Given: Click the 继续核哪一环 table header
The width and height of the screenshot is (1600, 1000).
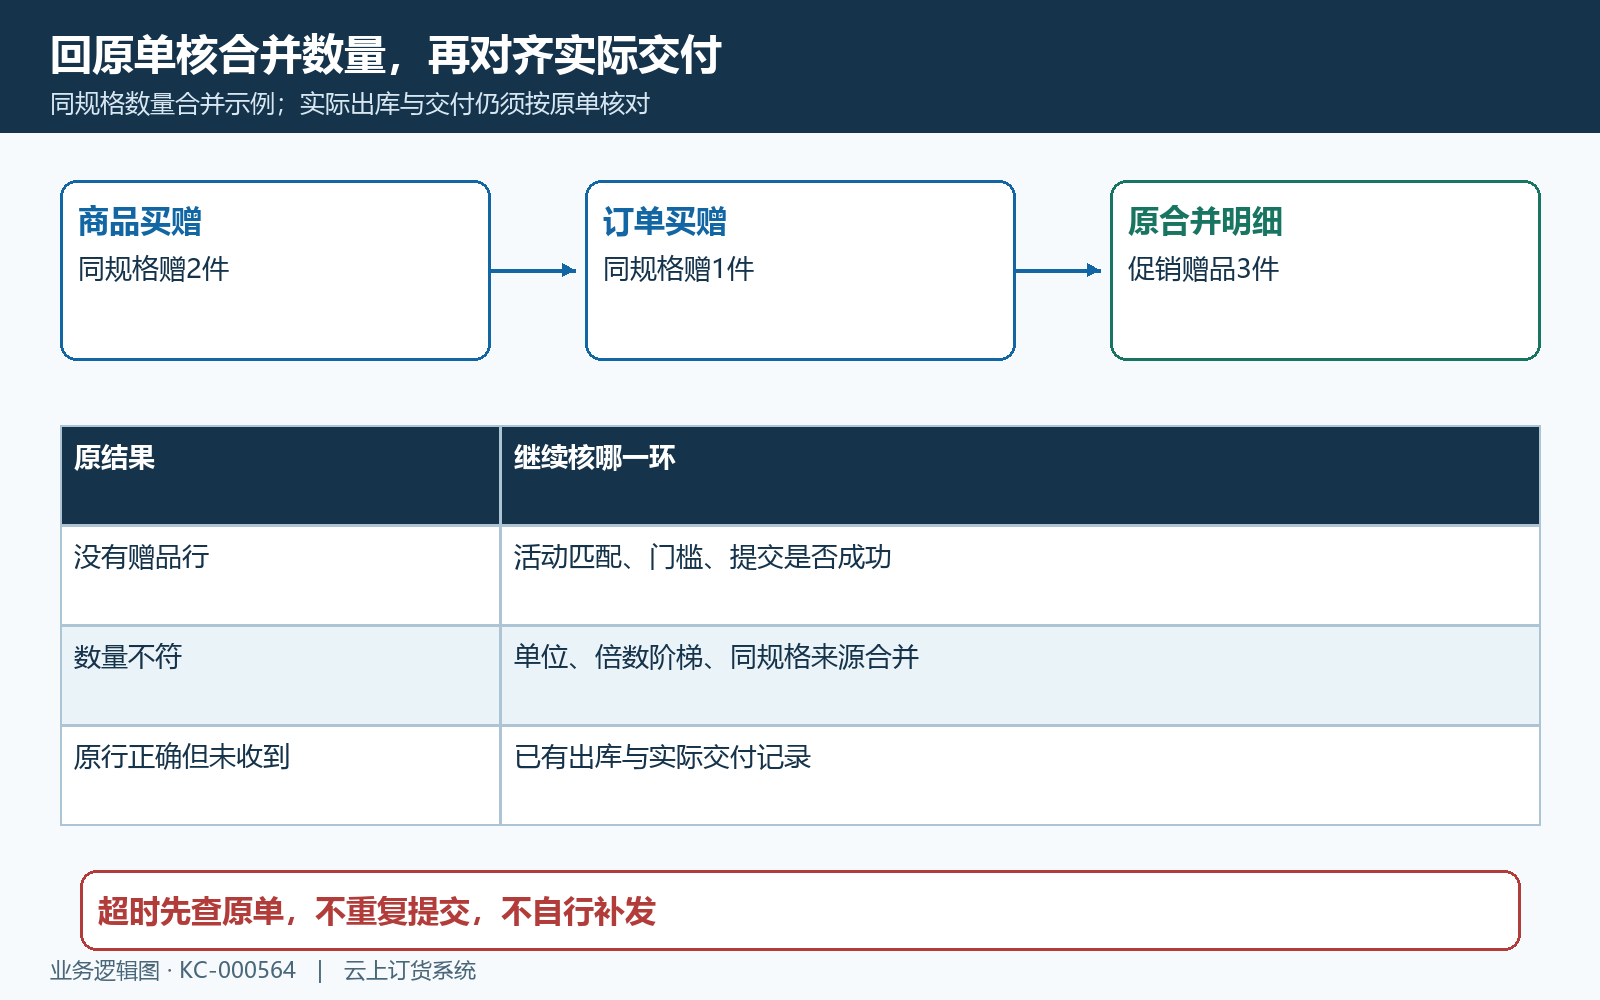Looking at the screenshot, I should [x=1020, y=476].
